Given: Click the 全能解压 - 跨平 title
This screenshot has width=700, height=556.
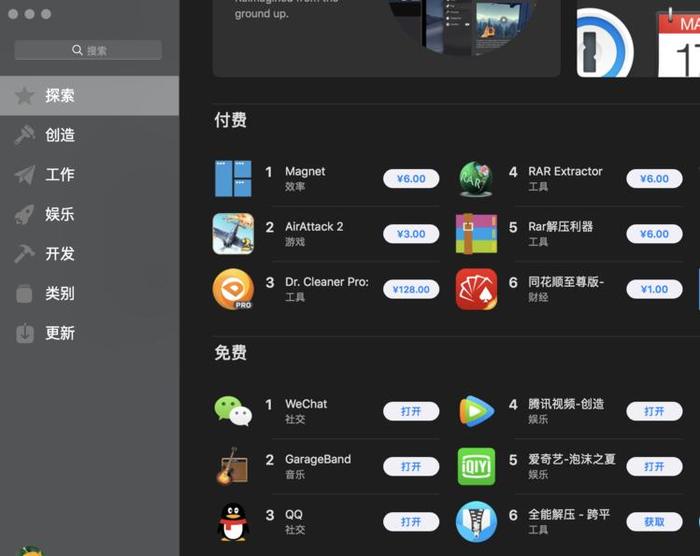Looking at the screenshot, I should tap(569, 514).
